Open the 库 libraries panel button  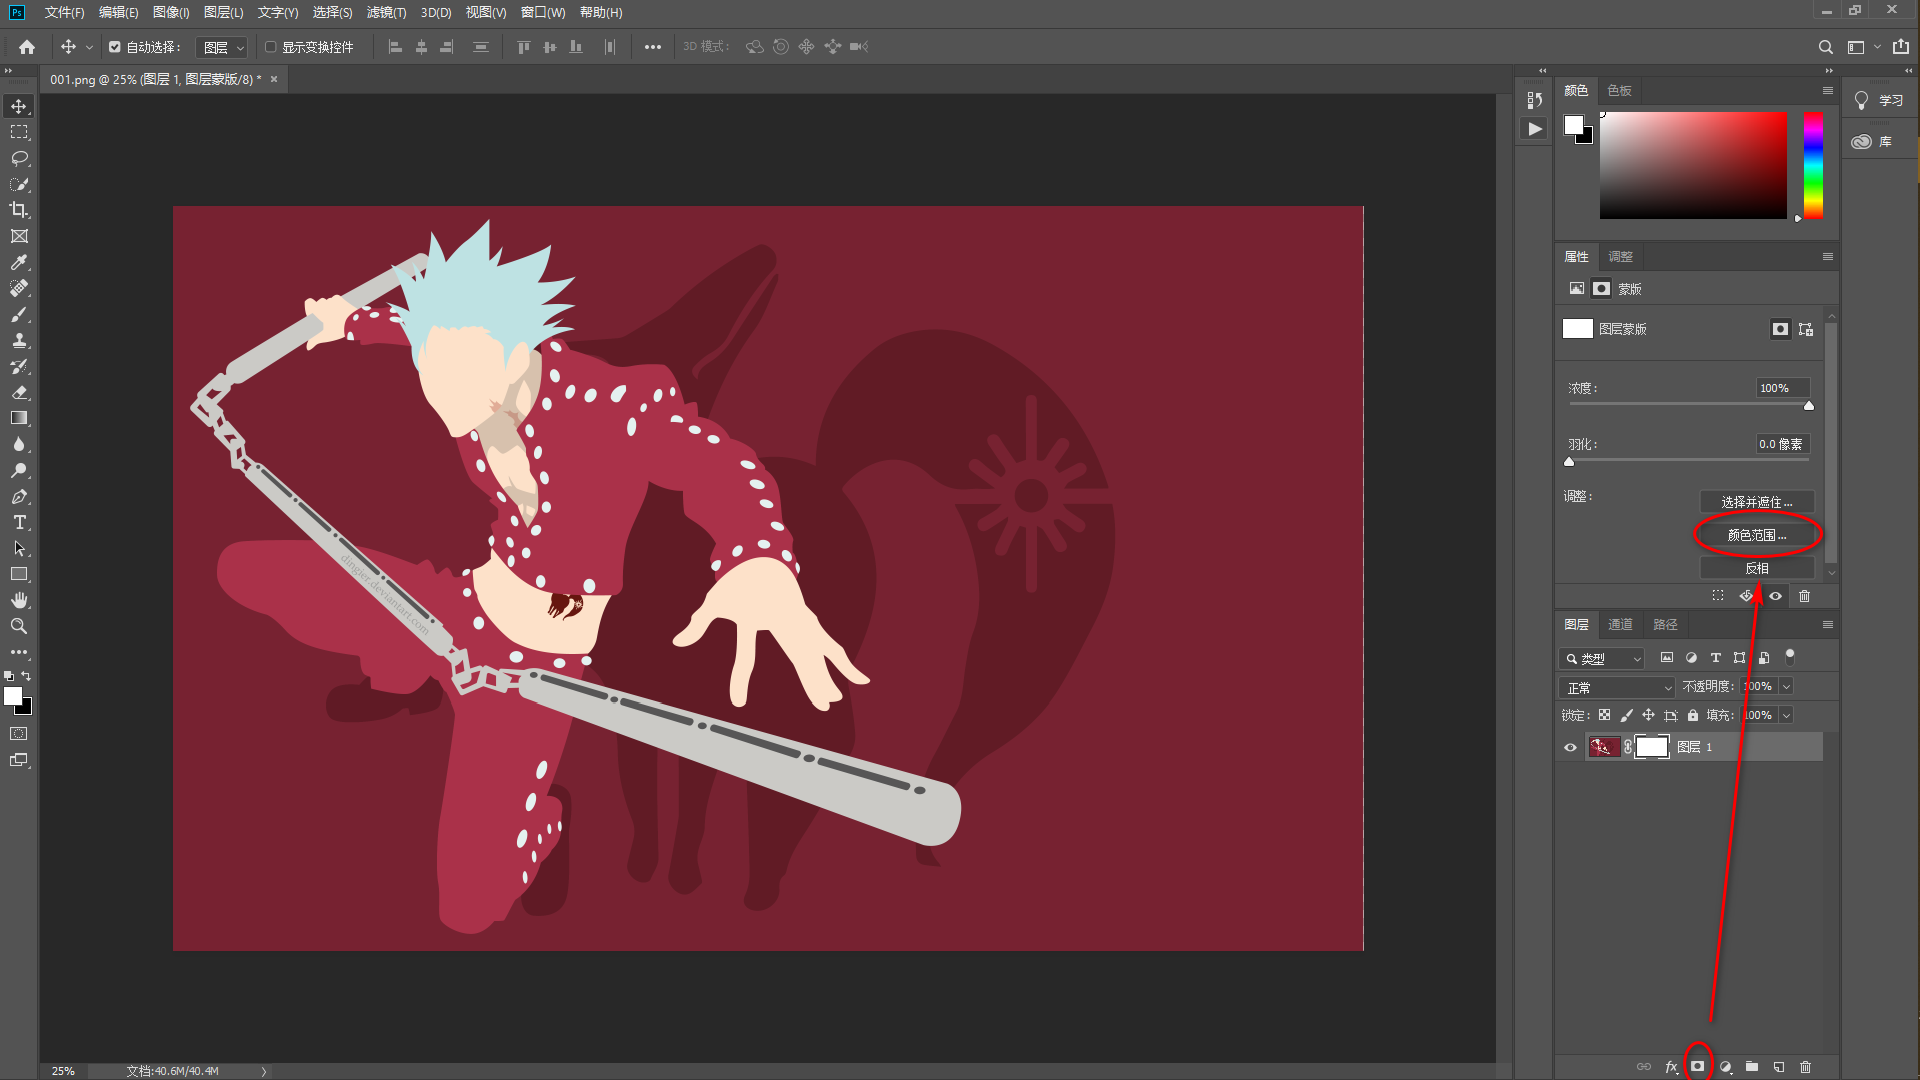pos(1872,142)
